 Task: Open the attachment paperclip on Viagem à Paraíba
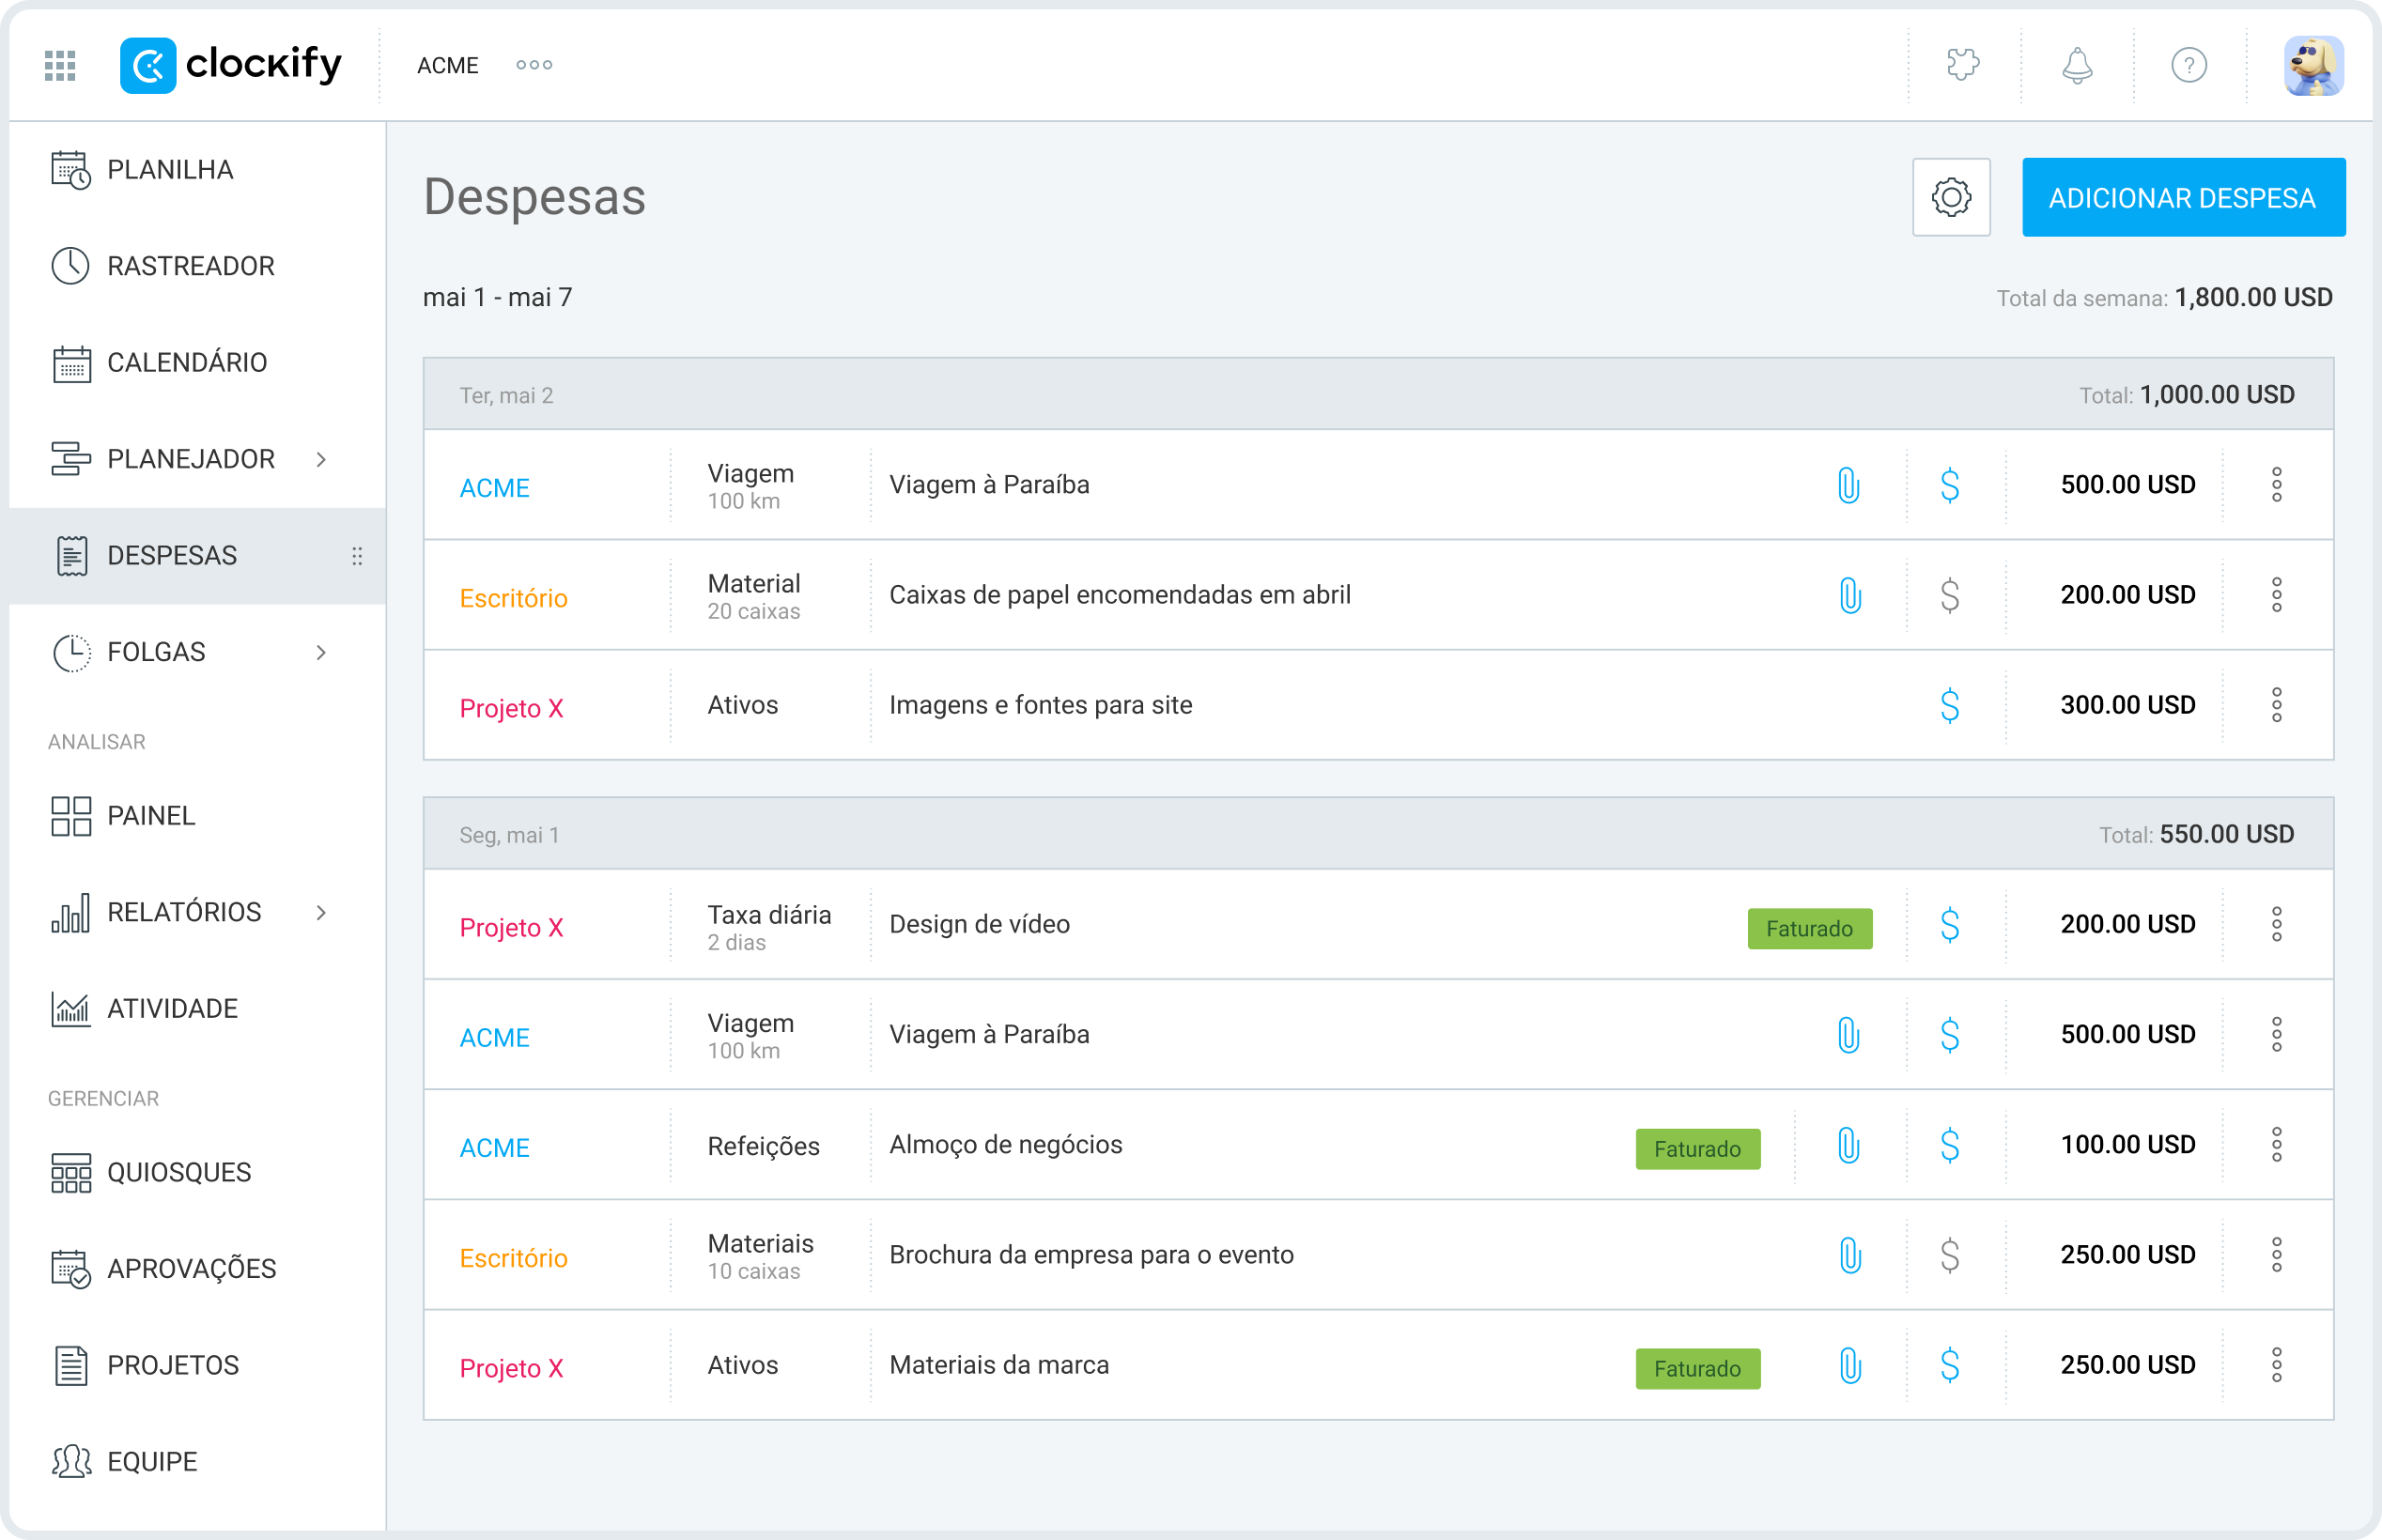(x=1849, y=485)
